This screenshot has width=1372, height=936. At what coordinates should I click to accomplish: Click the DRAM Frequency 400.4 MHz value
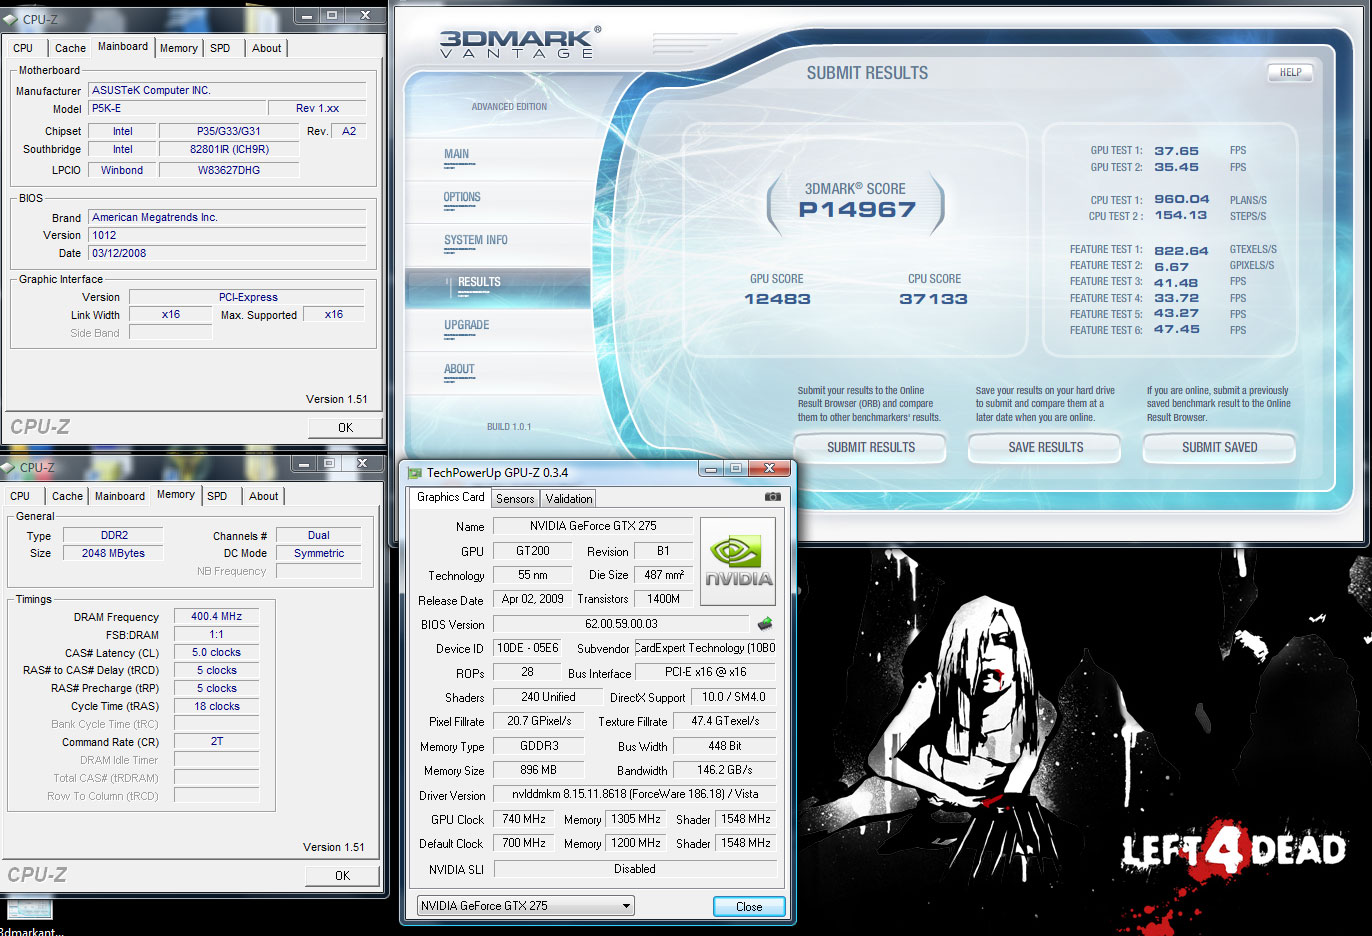(217, 617)
